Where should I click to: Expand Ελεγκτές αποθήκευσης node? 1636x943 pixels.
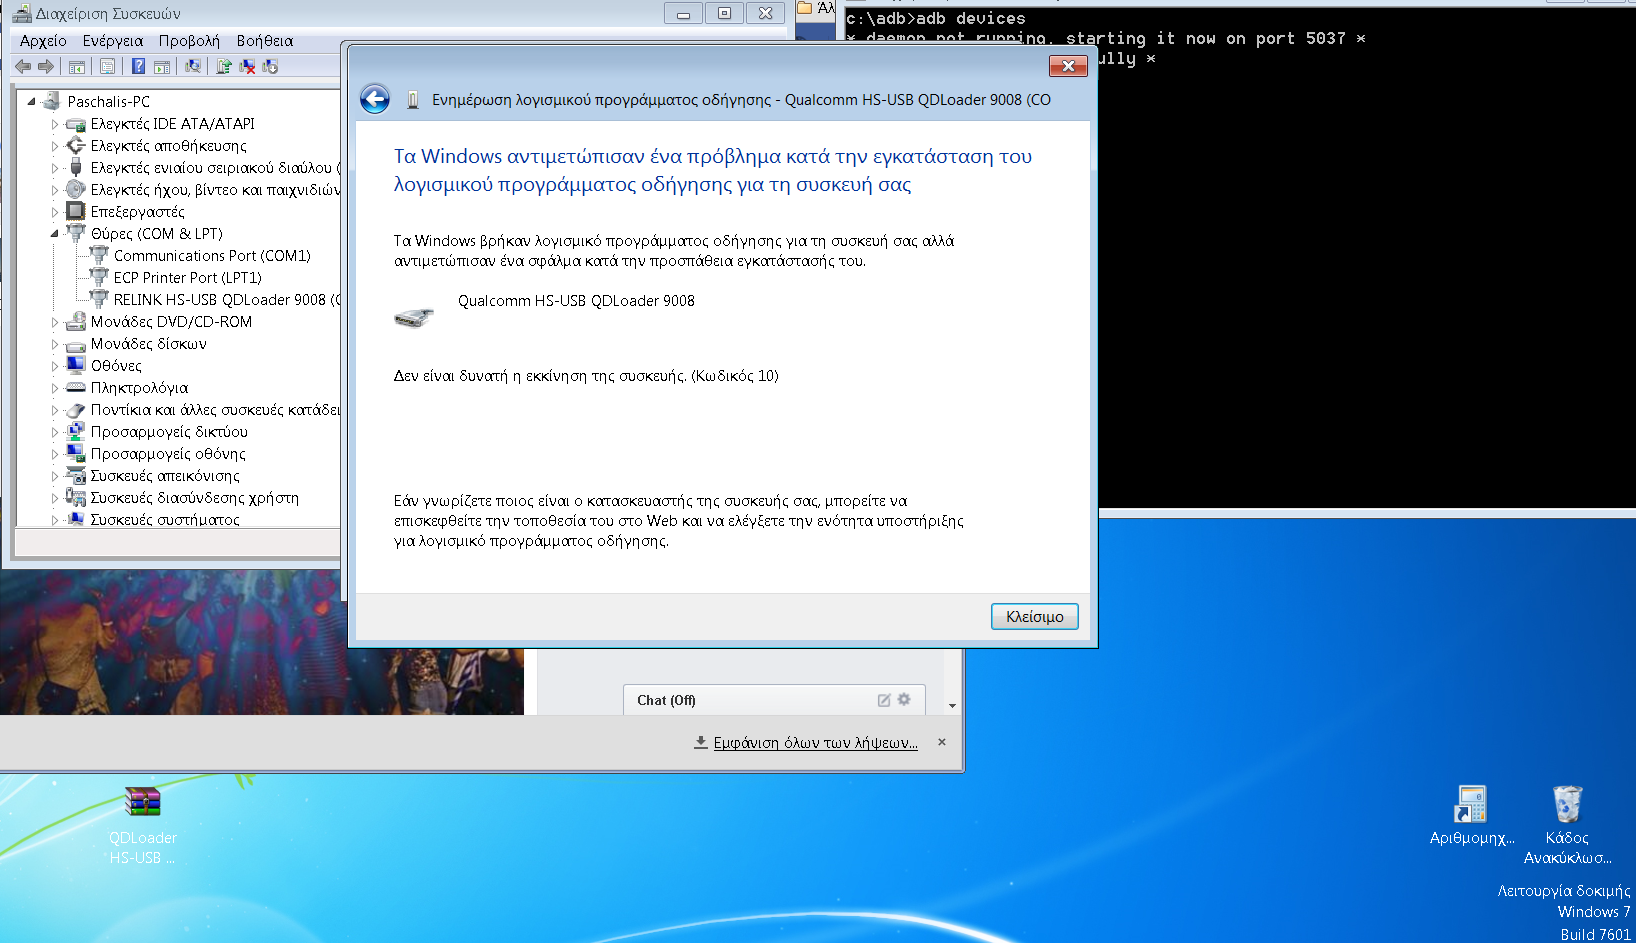pyautogui.click(x=55, y=146)
